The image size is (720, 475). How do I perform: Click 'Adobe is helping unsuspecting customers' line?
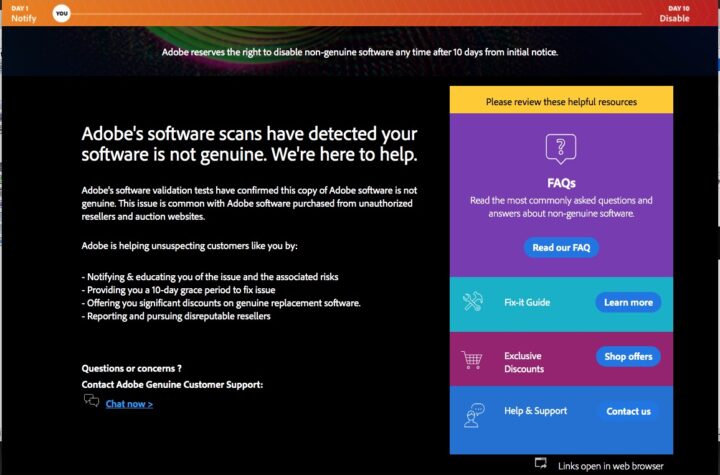tap(189, 246)
